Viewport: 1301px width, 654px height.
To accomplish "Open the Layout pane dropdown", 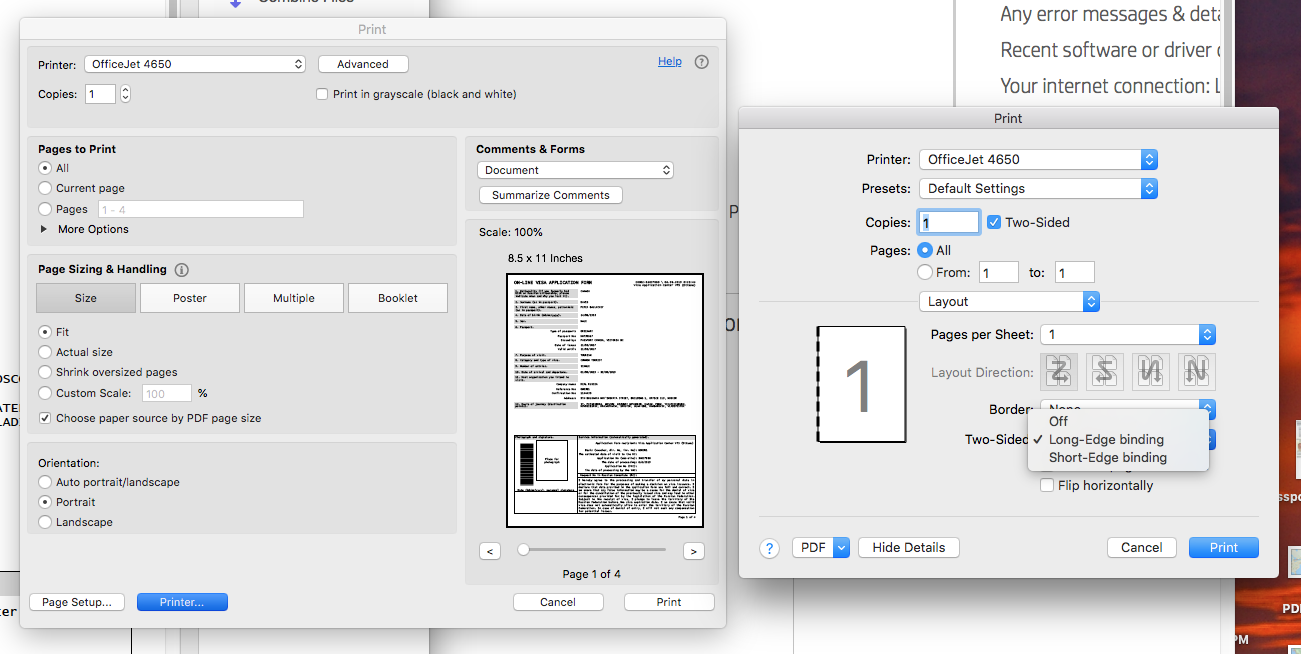I will pyautogui.click(x=1009, y=301).
